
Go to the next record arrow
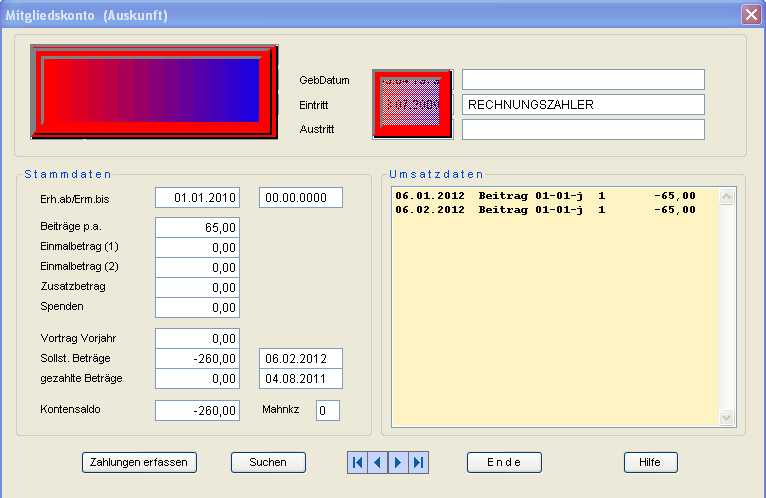click(398, 462)
